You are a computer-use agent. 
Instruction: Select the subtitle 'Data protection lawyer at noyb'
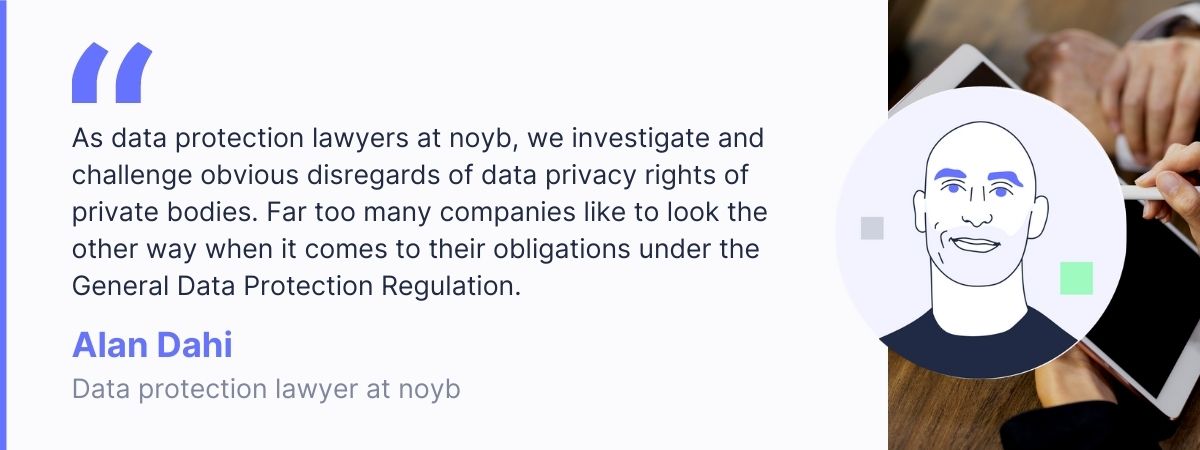click(x=266, y=389)
